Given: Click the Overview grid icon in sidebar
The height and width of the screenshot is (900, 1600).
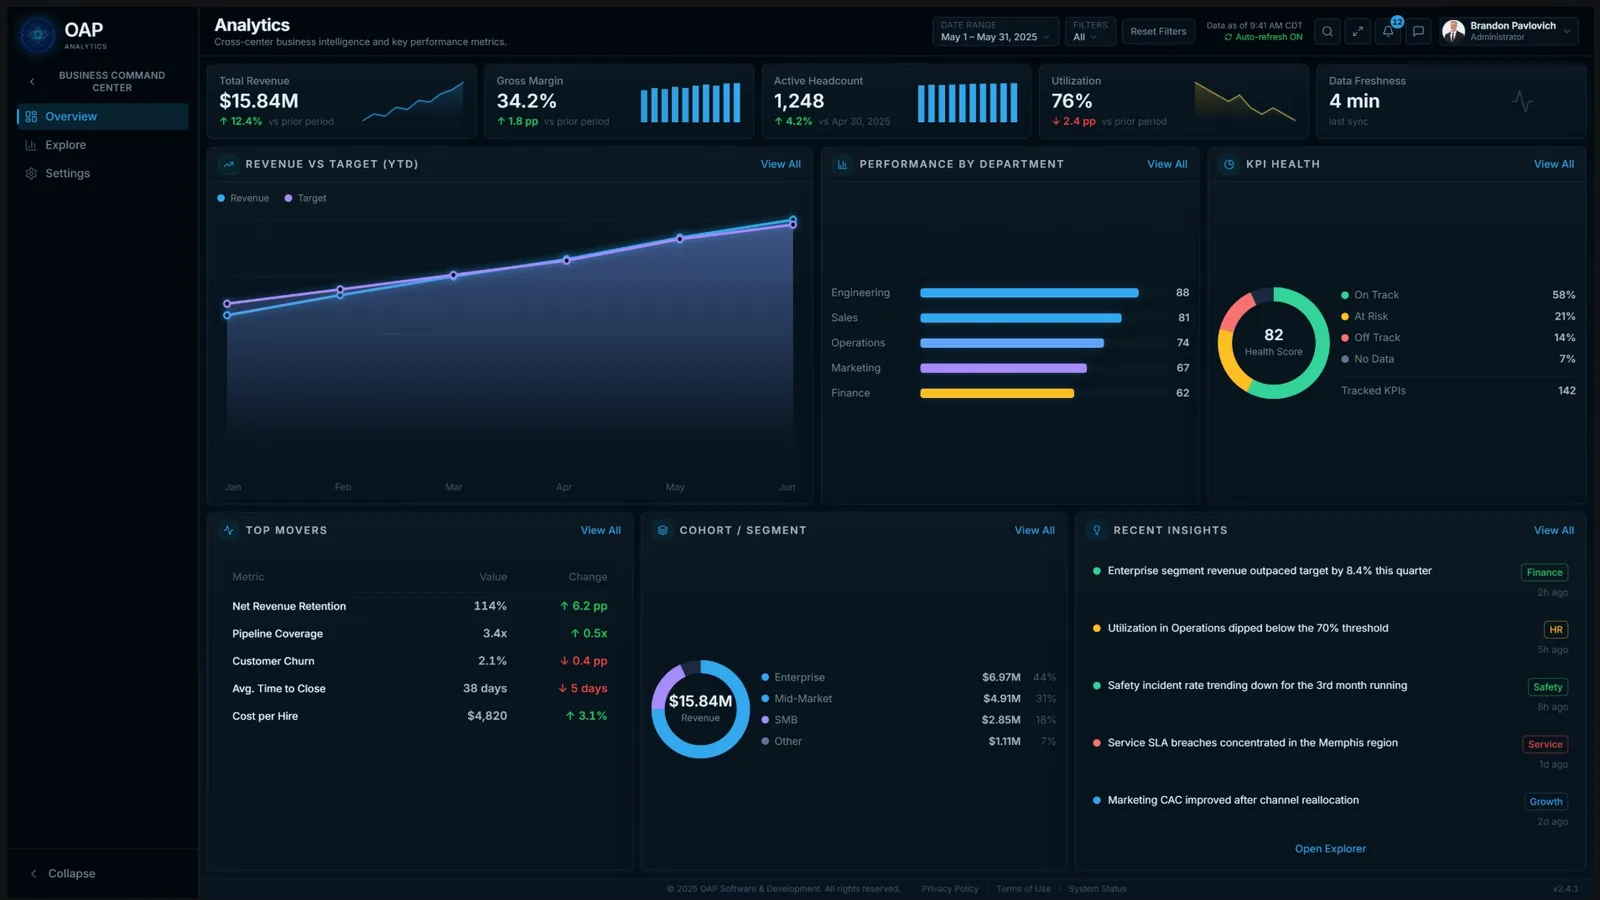Looking at the screenshot, I should click(x=31, y=117).
